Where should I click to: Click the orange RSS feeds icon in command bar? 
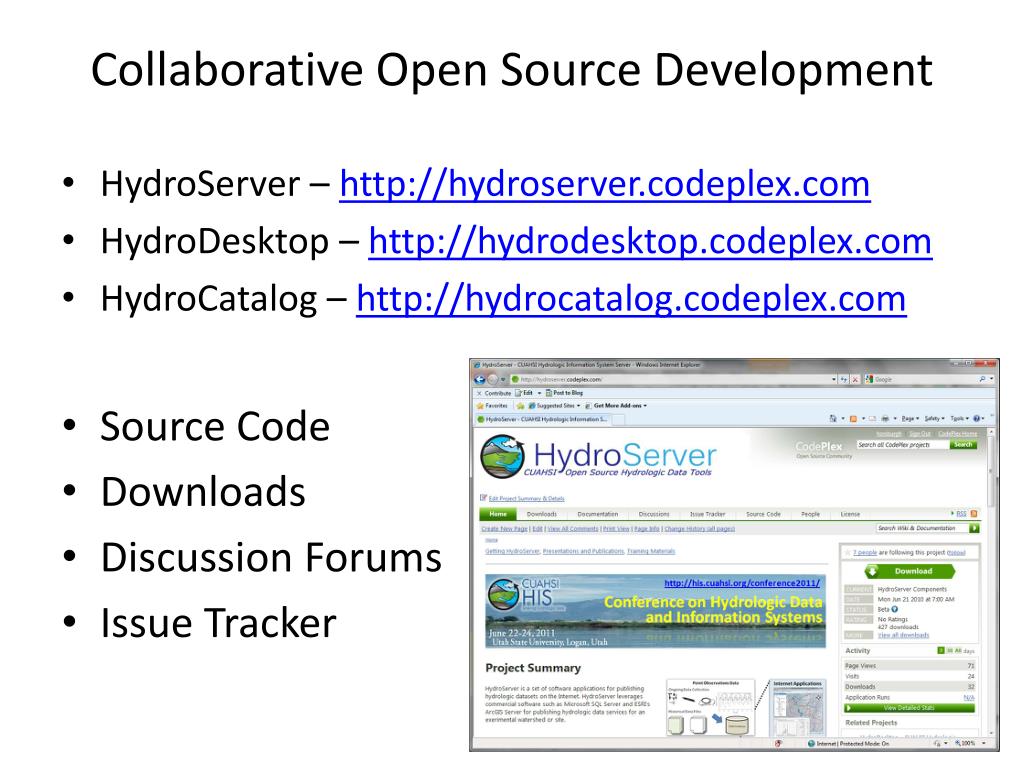(853, 419)
